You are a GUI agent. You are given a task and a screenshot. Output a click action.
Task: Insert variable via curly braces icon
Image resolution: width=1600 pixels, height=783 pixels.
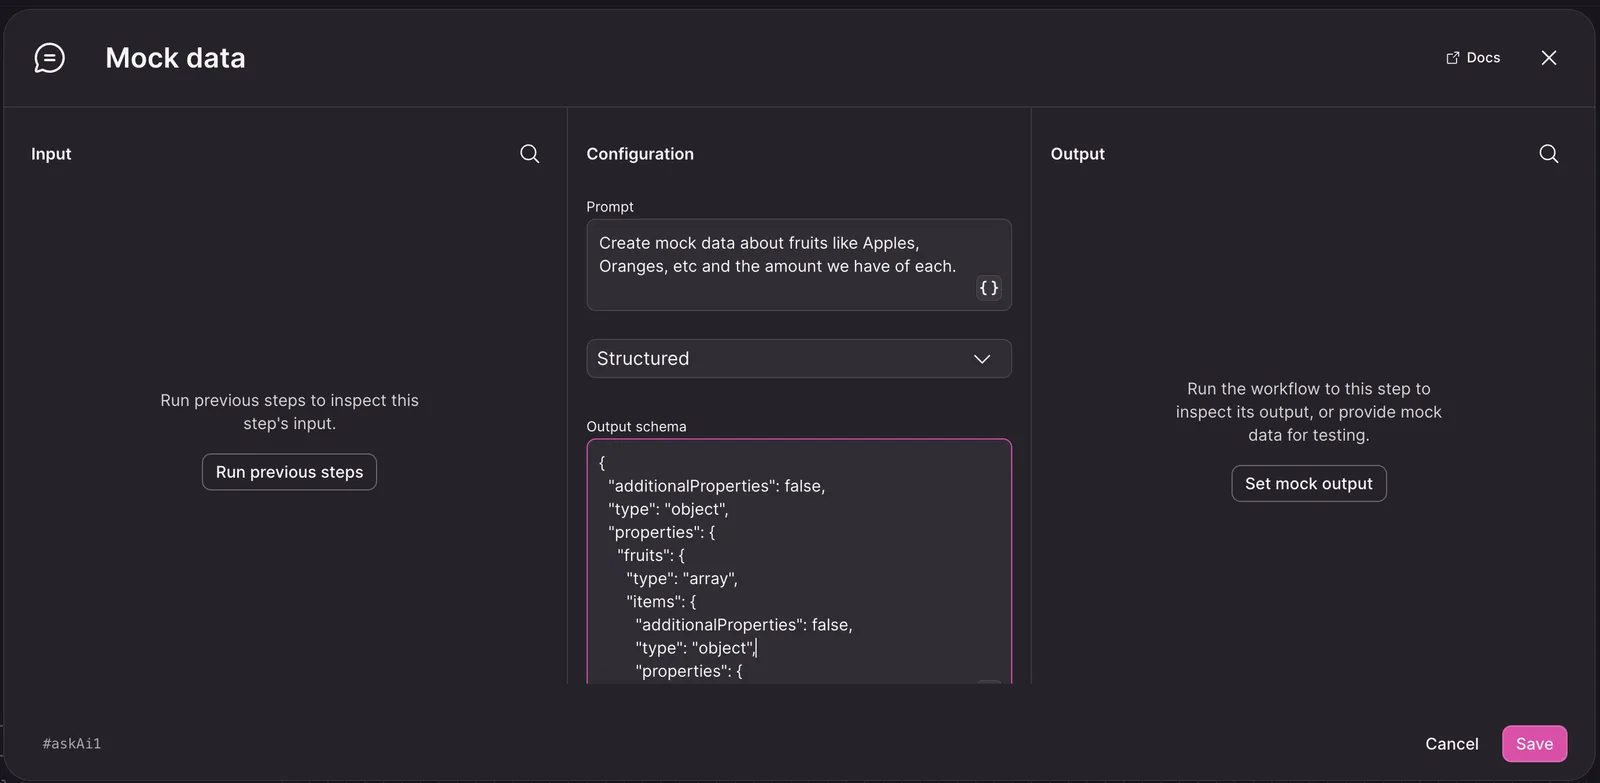coord(989,288)
